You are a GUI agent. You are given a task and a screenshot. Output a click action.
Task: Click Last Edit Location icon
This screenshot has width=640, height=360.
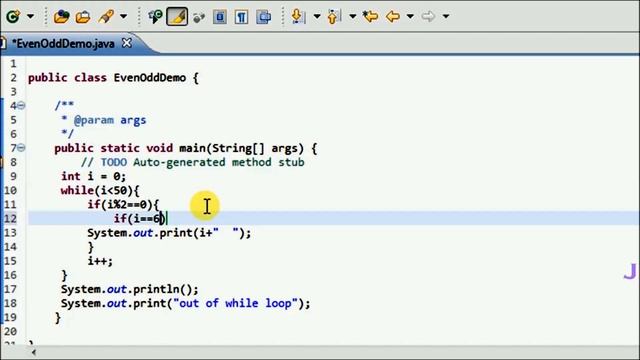[371, 17]
